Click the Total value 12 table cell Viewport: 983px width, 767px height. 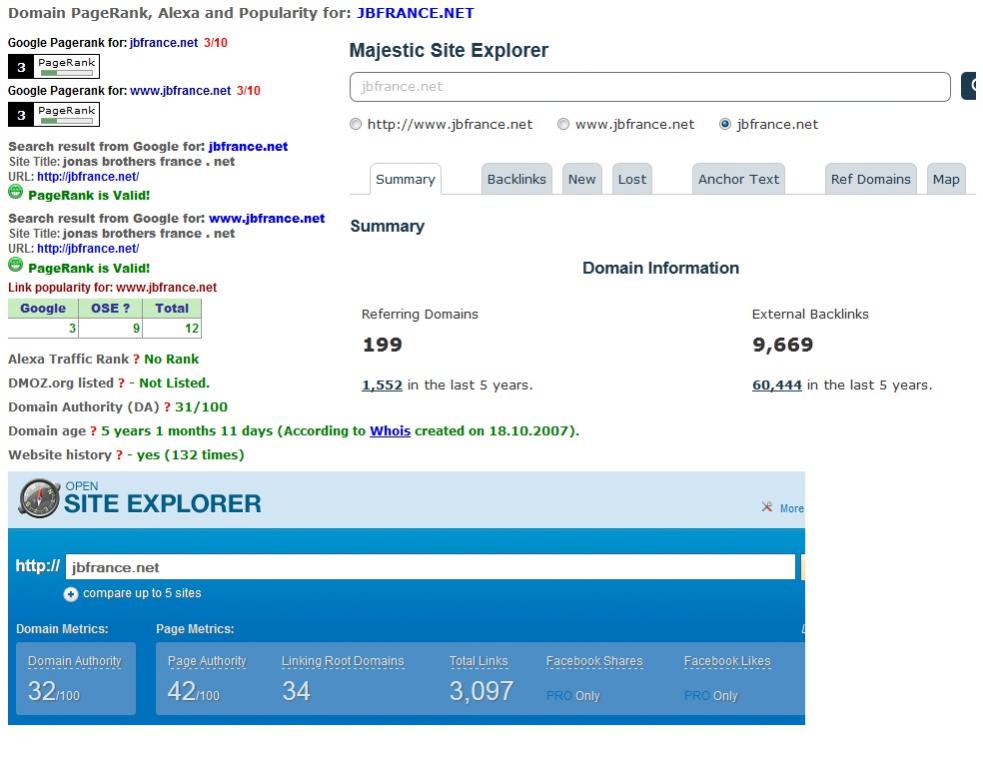click(x=172, y=329)
